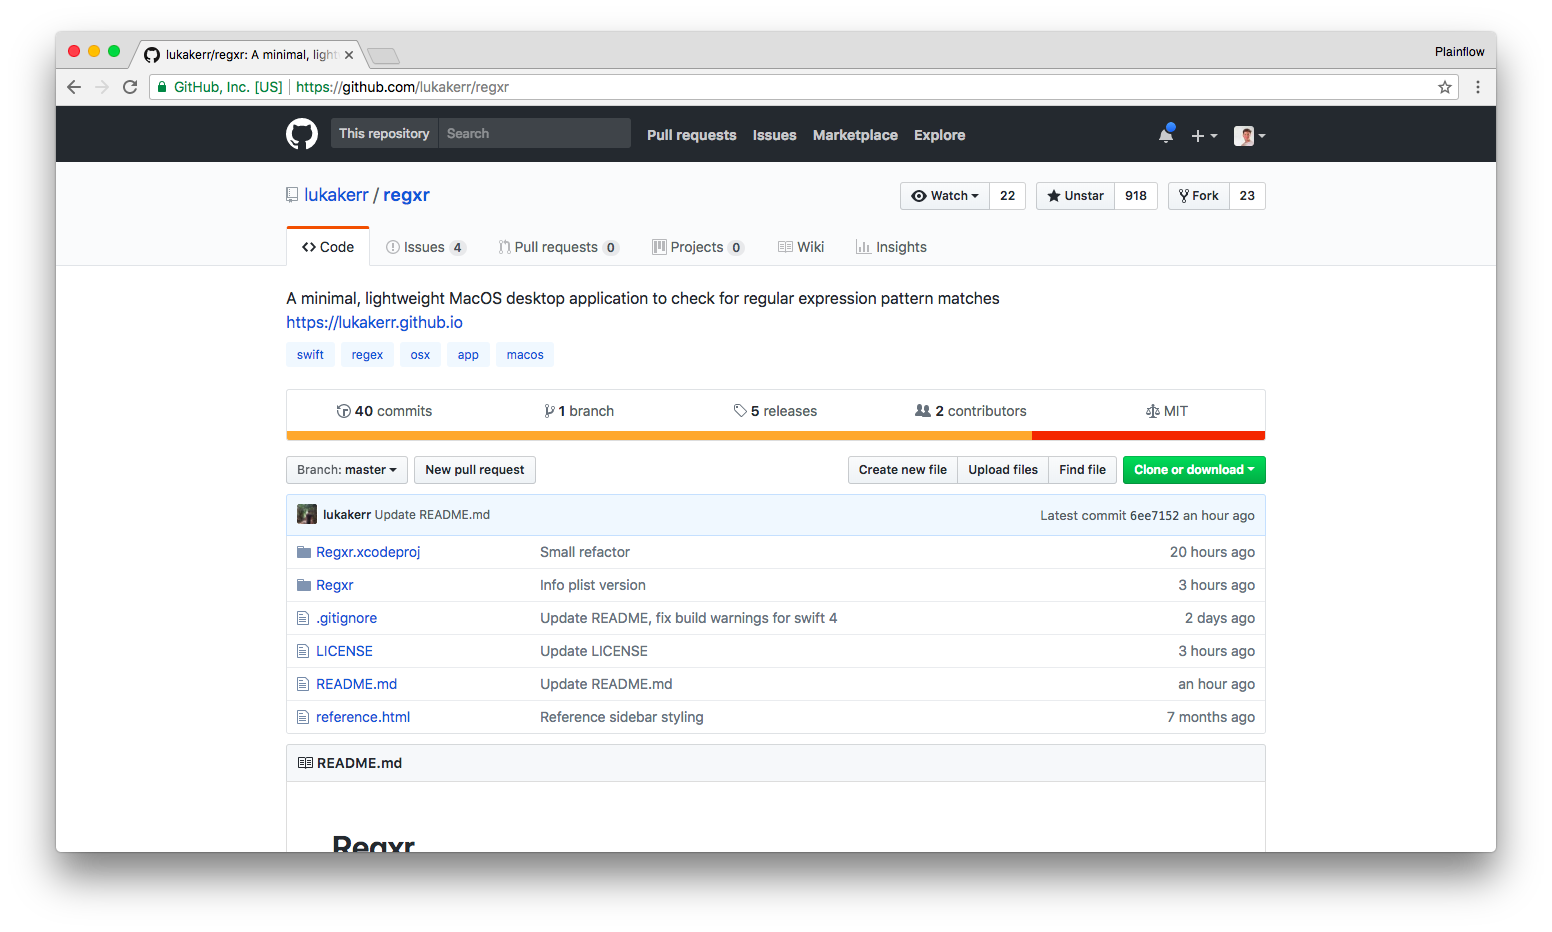Click the README.md file icon in list
Screen dimensions: 1552x932
(x=303, y=684)
